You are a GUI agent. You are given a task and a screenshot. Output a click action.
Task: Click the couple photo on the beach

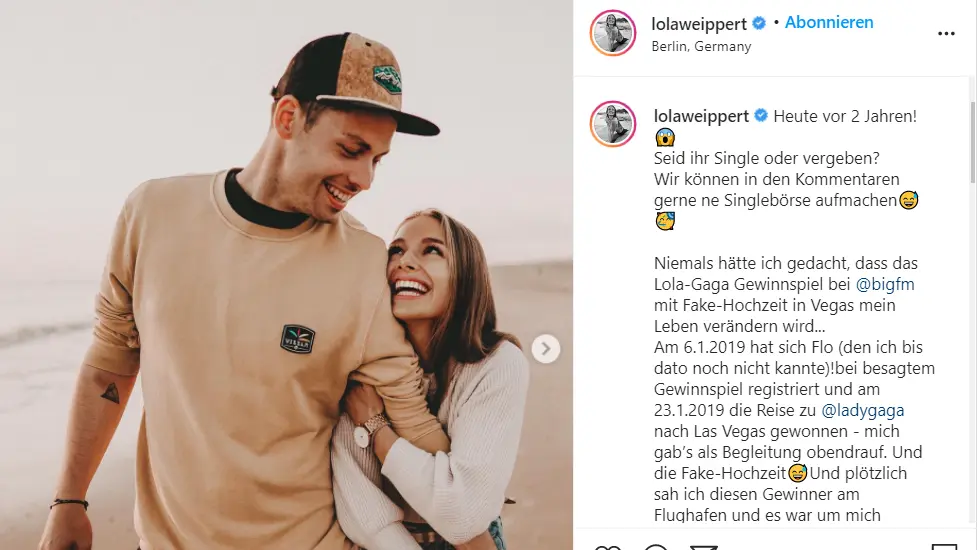pos(286,275)
